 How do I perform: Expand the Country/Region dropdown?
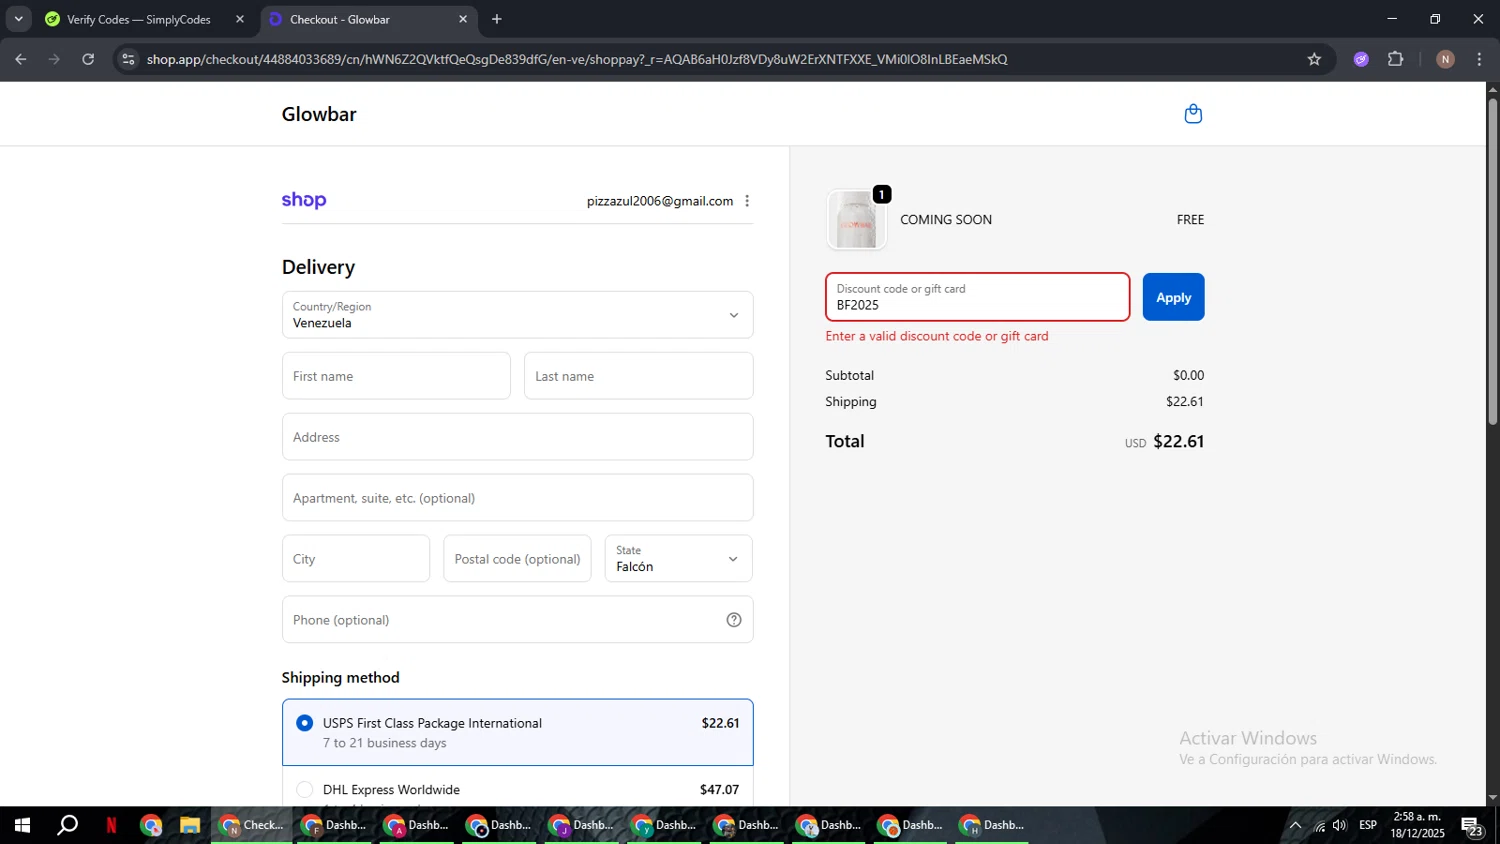(x=518, y=315)
